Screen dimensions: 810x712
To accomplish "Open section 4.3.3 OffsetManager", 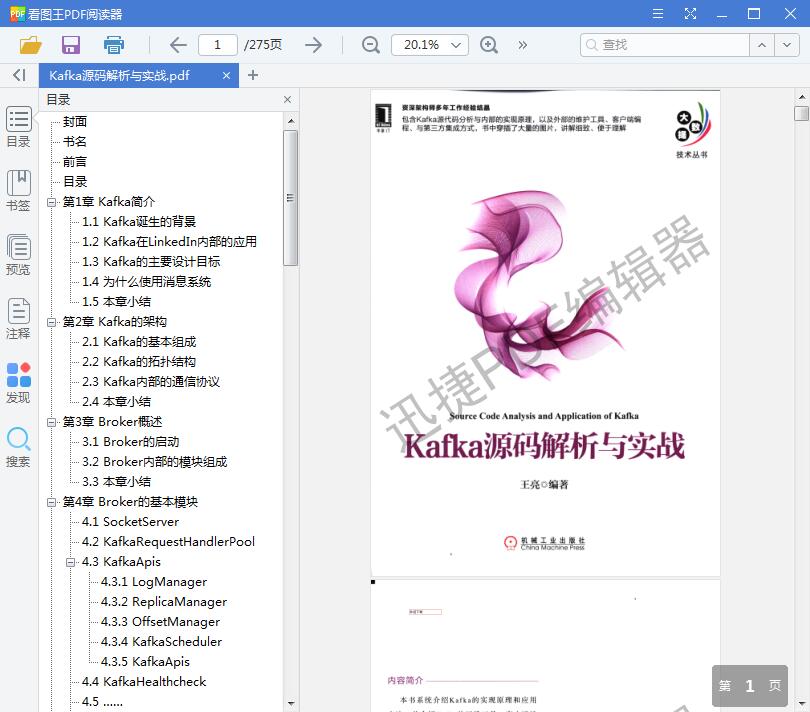I will (x=160, y=622).
